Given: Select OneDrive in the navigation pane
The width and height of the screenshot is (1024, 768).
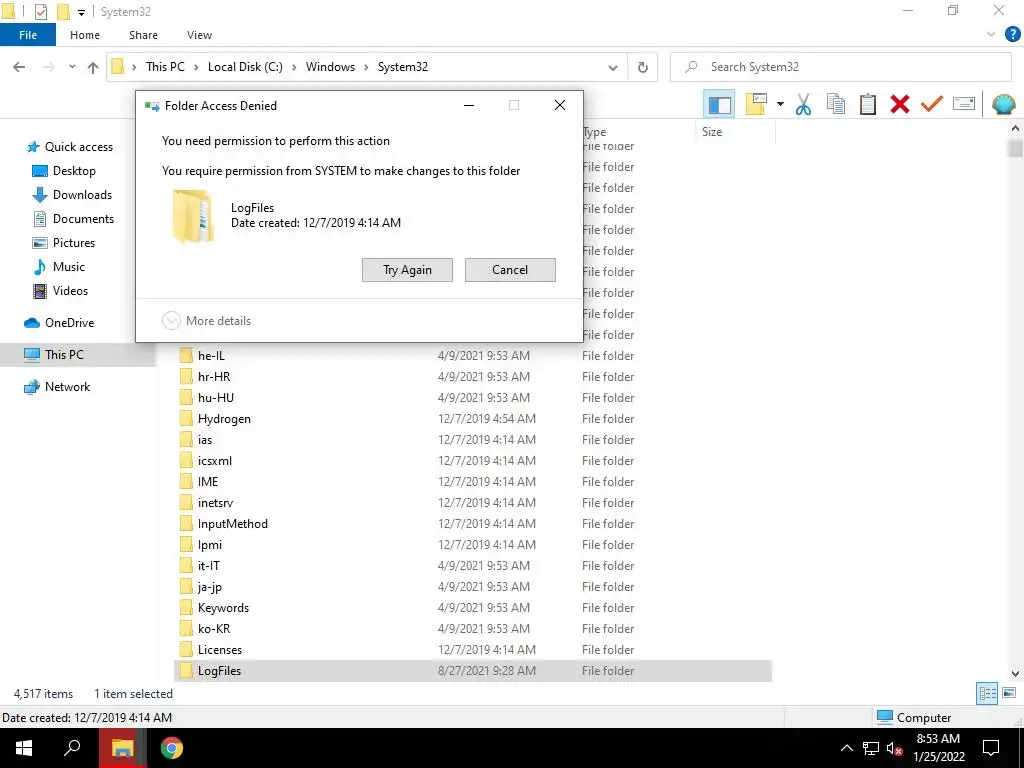Looking at the screenshot, I should (59, 323).
